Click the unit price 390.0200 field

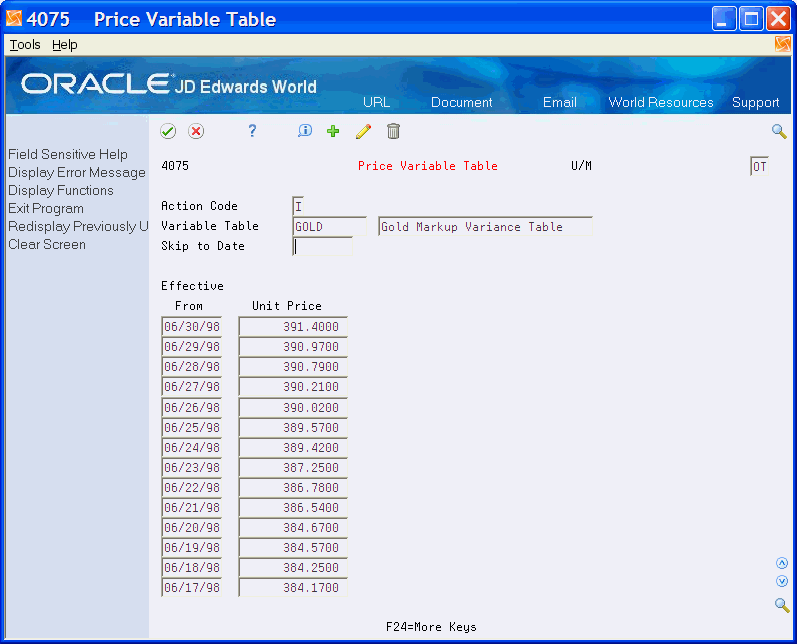pos(293,407)
